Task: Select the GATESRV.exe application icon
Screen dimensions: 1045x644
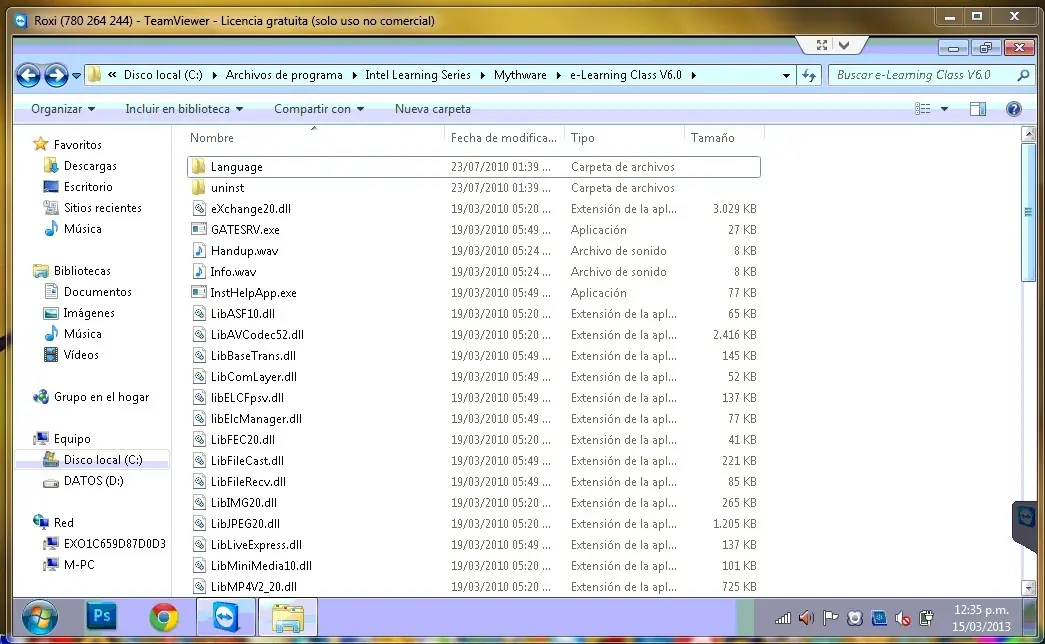Action: tap(199, 229)
